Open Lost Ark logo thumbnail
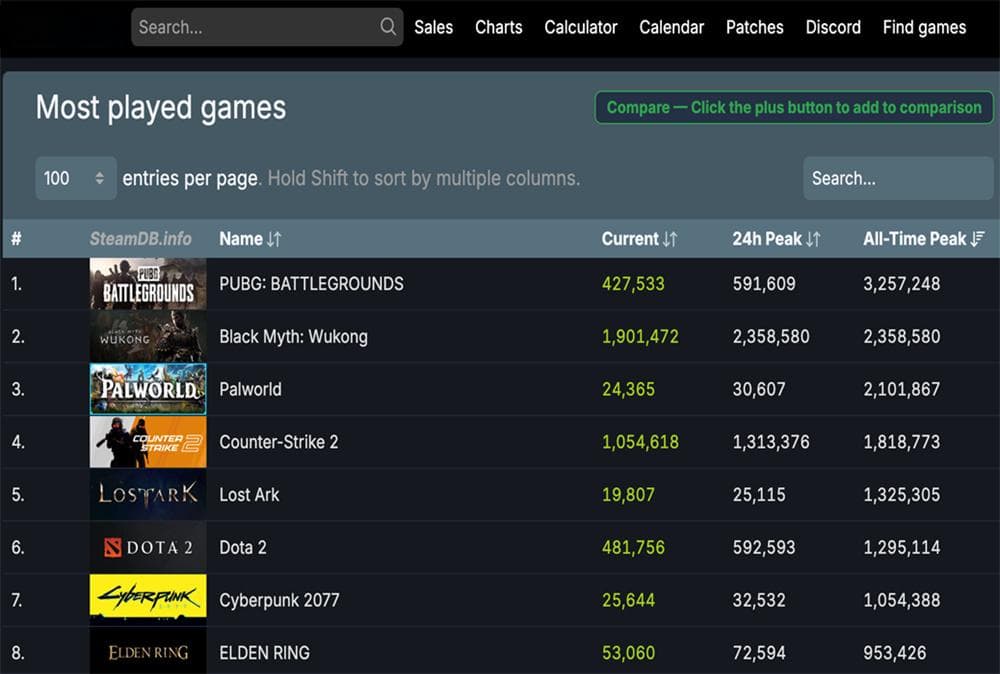 coord(148,494)
